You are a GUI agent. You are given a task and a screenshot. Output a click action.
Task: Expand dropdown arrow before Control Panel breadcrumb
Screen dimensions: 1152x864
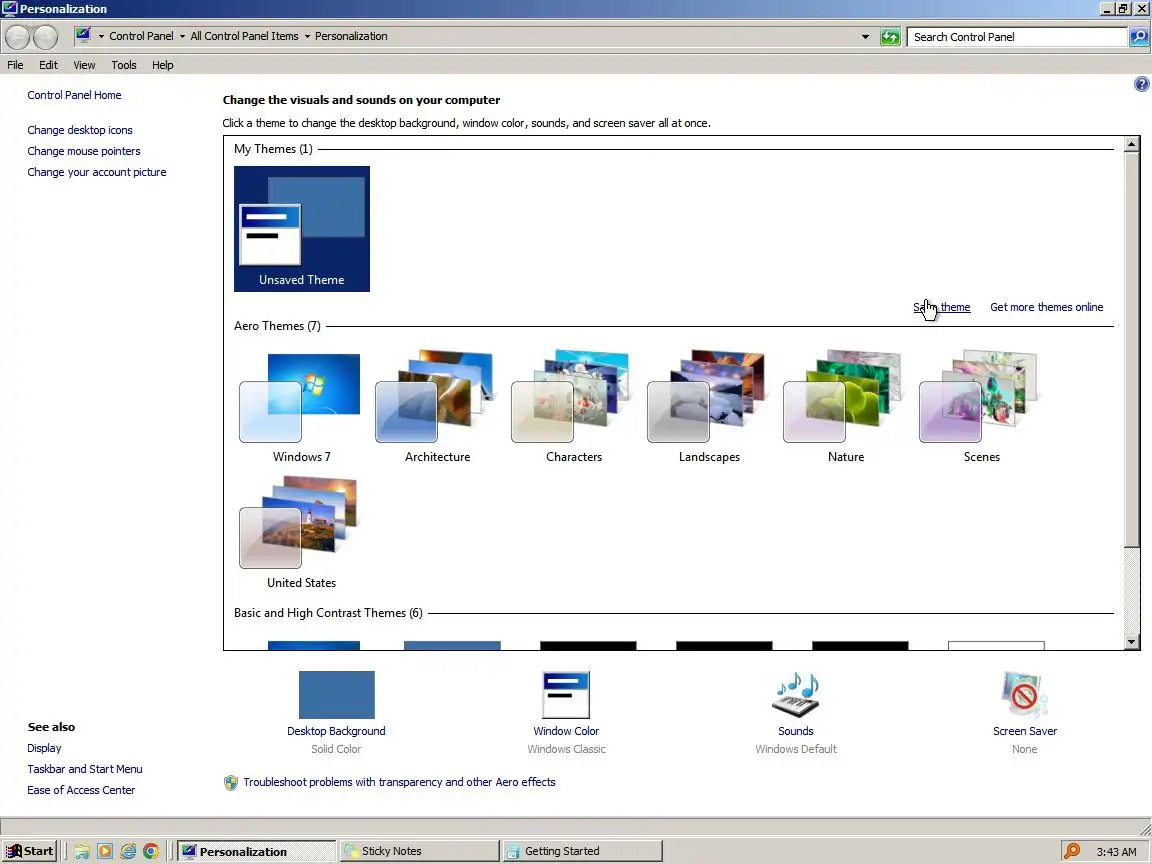coord(101,37)
